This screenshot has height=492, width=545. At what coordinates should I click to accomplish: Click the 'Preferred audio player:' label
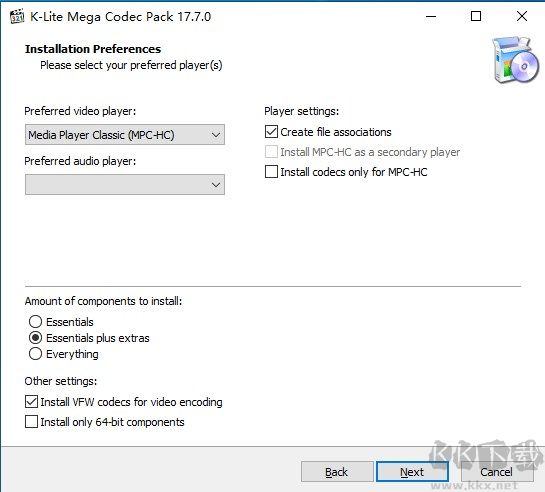coord(80,161)
